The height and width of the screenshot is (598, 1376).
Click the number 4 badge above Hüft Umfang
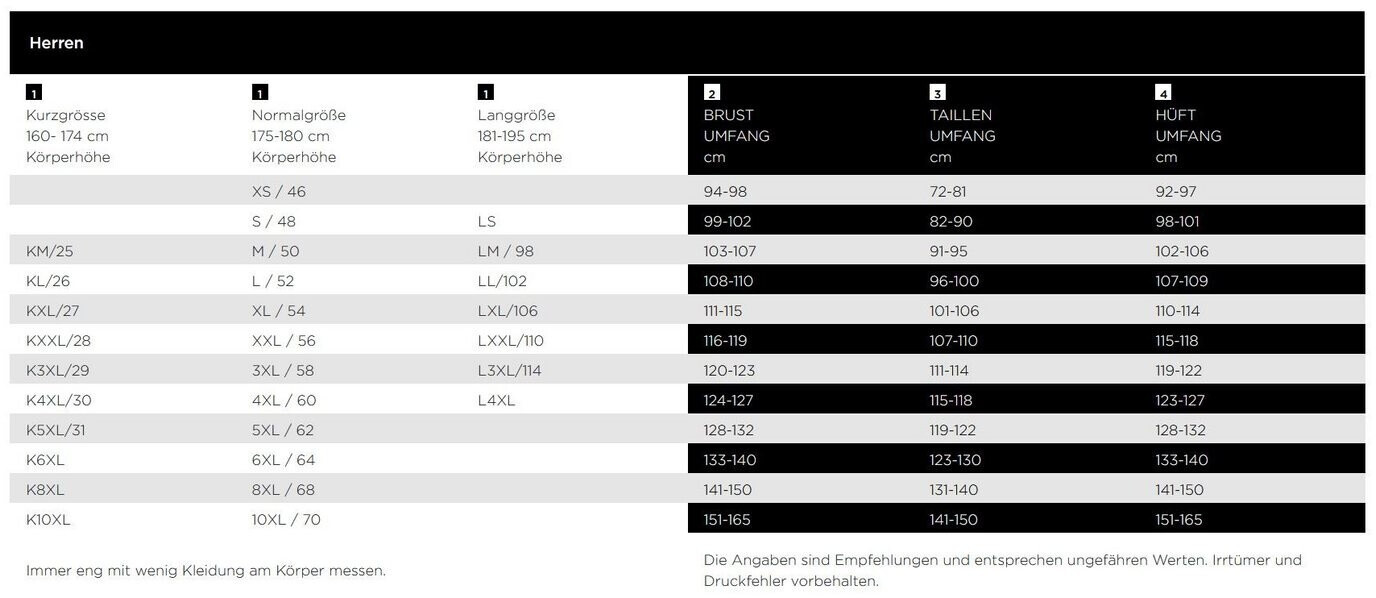[1163, 93]
